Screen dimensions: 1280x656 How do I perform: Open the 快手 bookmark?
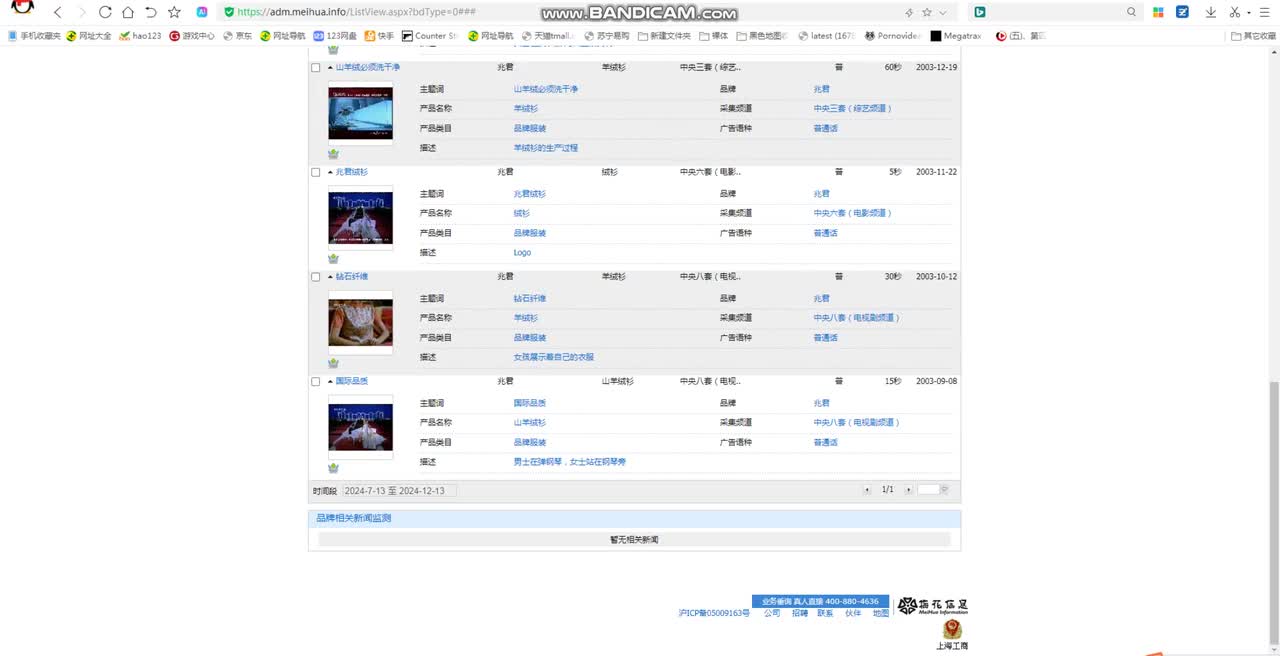pyautogui.click(x=379, y=36)
